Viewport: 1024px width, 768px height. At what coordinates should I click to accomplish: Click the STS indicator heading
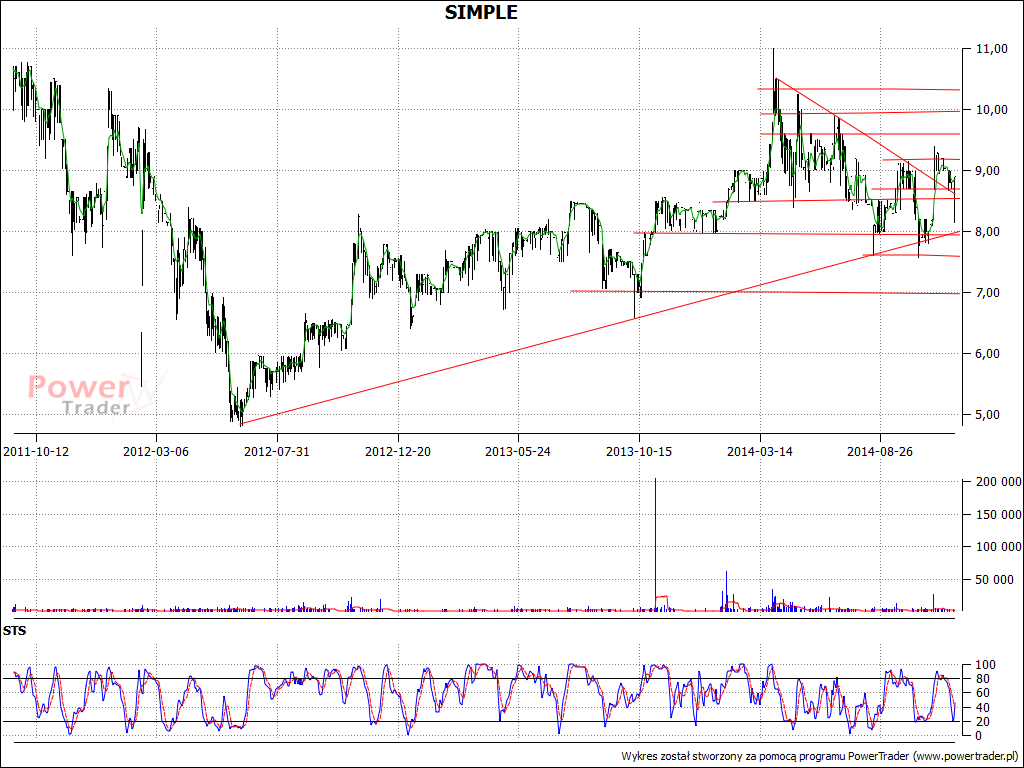click(14, 631)
